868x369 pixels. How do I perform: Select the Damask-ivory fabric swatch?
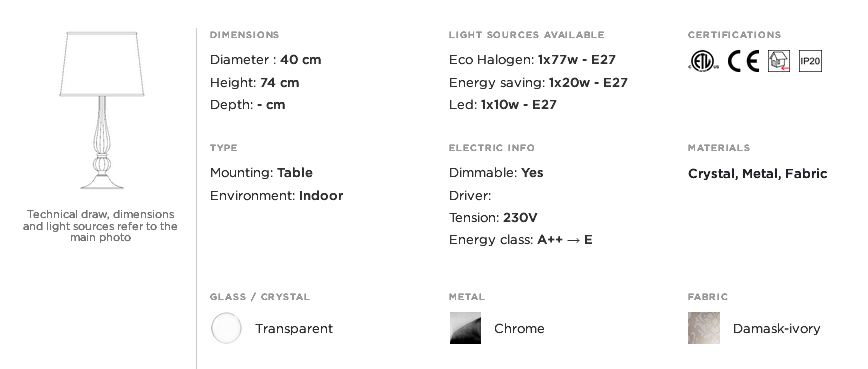(704, 328)
